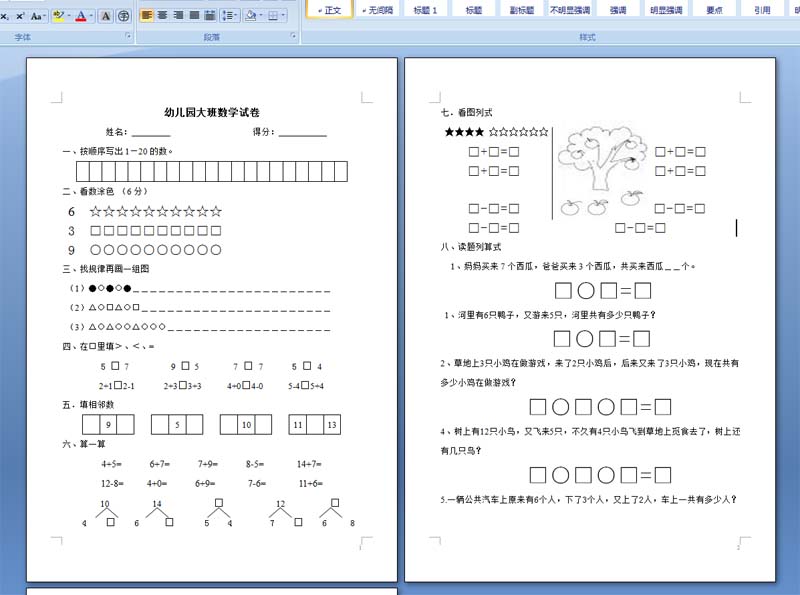Viewport: 800px width, 595px height.
Task: Click the equation 14+7=
Action: pyautogui.click(x=309, y=464)
